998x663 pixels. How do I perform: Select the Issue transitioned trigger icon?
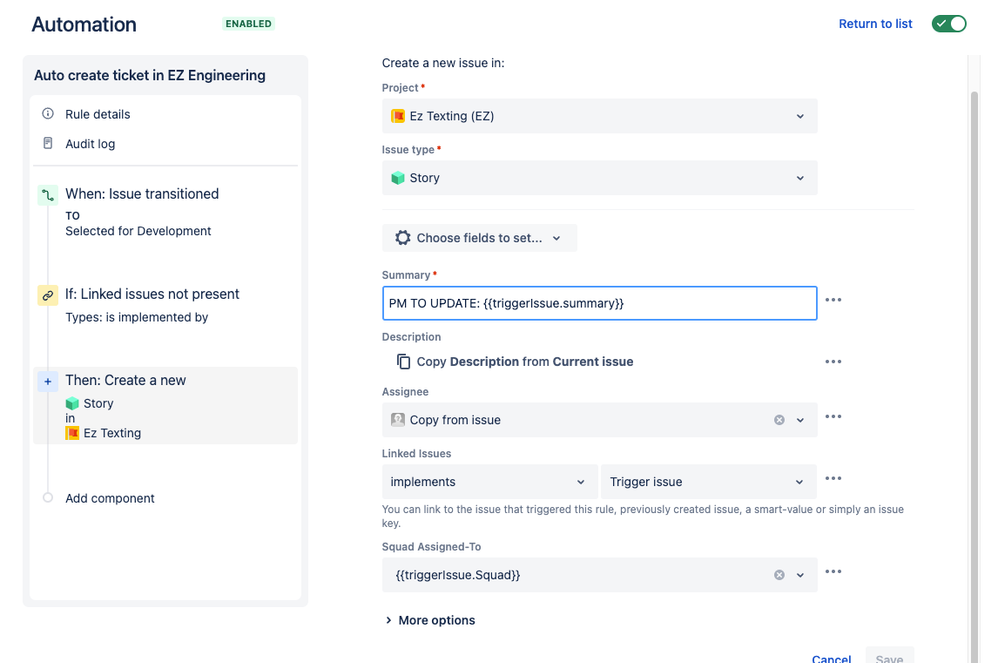(48, 195)
